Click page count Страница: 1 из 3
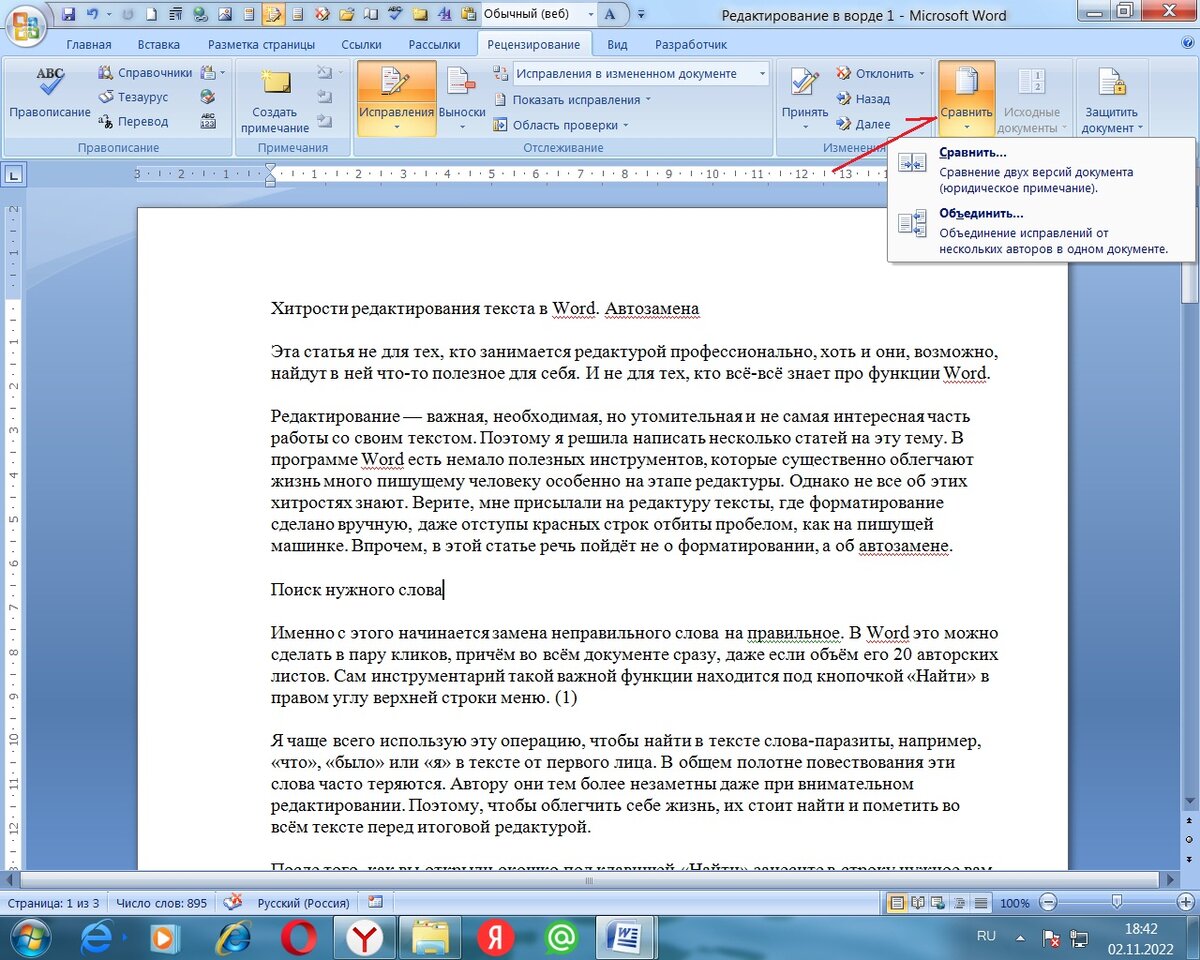1200x960 pixels. [x=53, y=903]
